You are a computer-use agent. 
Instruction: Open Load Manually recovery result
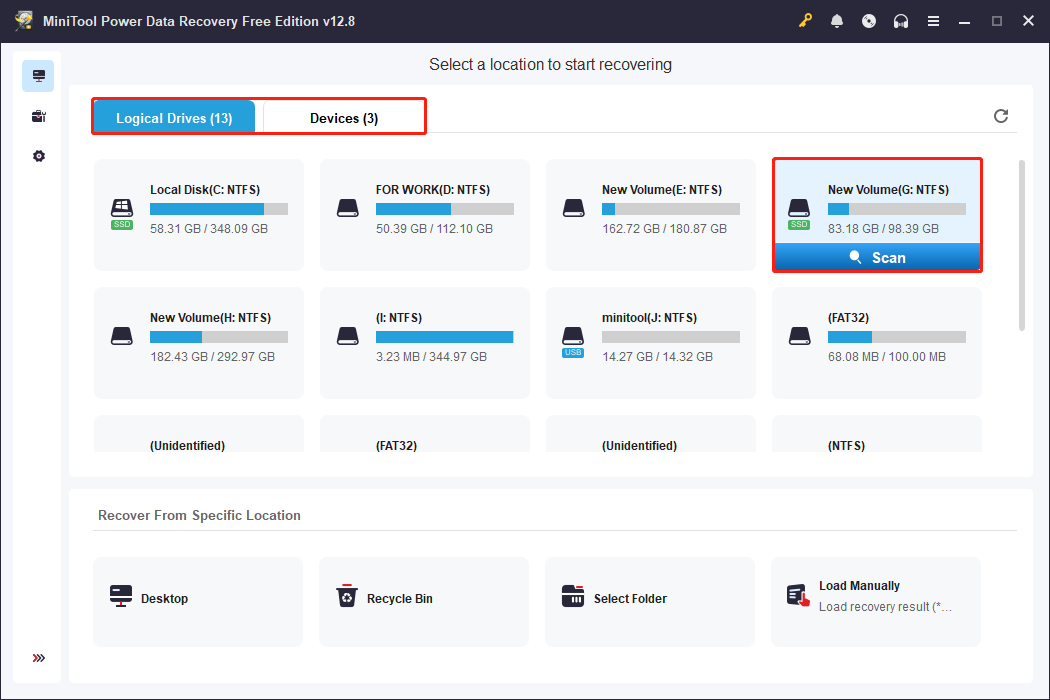pyautogui.click(x=875, y=597)
